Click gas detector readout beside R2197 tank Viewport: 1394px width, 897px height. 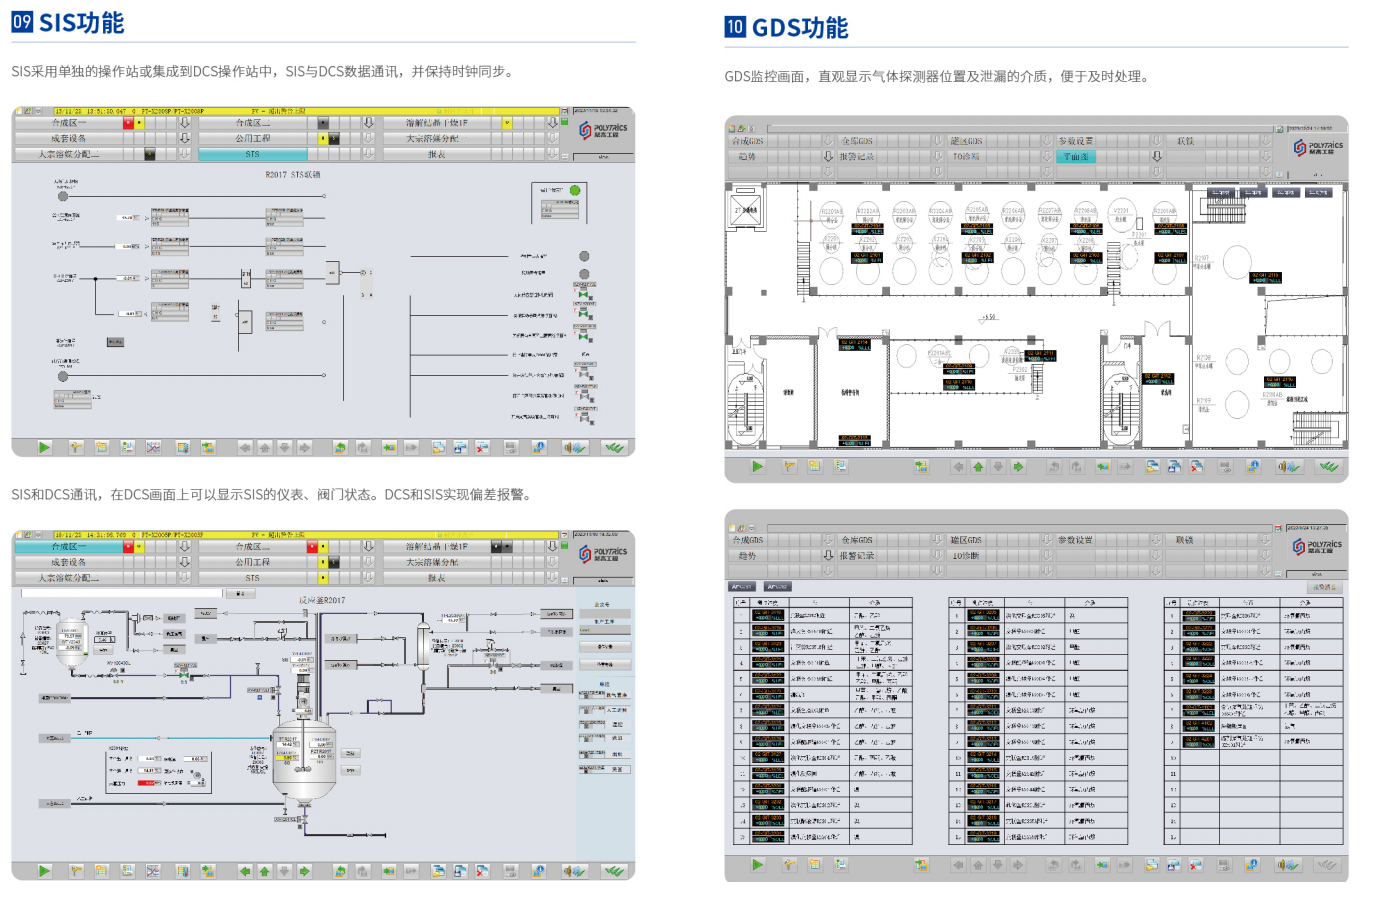click(x=1265, y=278)
